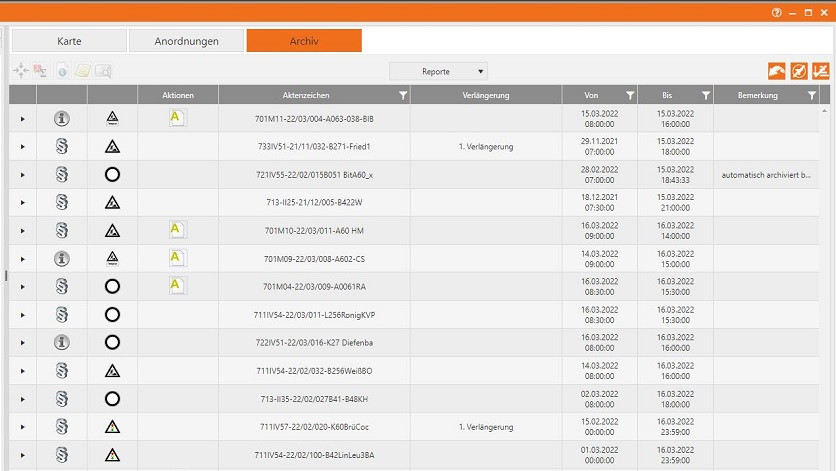Click the yellow document action icon for 701M11-22/03/004-A063-038-BIB
836x471 pixels.
178,118
